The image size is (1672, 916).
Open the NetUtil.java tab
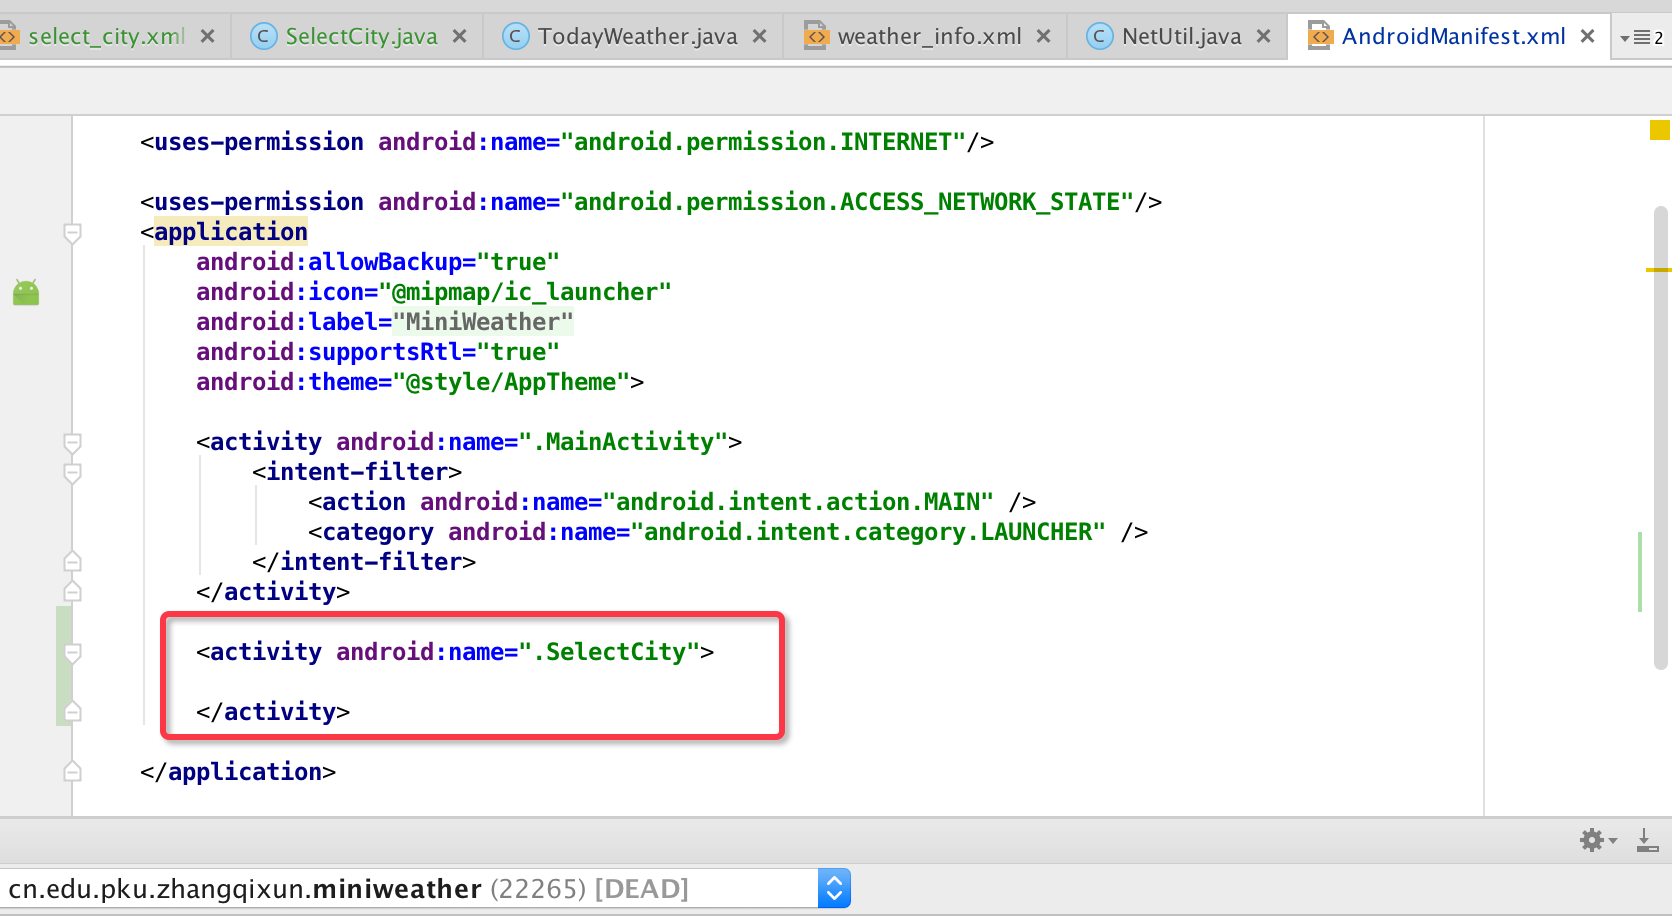tap(1180, 37)
